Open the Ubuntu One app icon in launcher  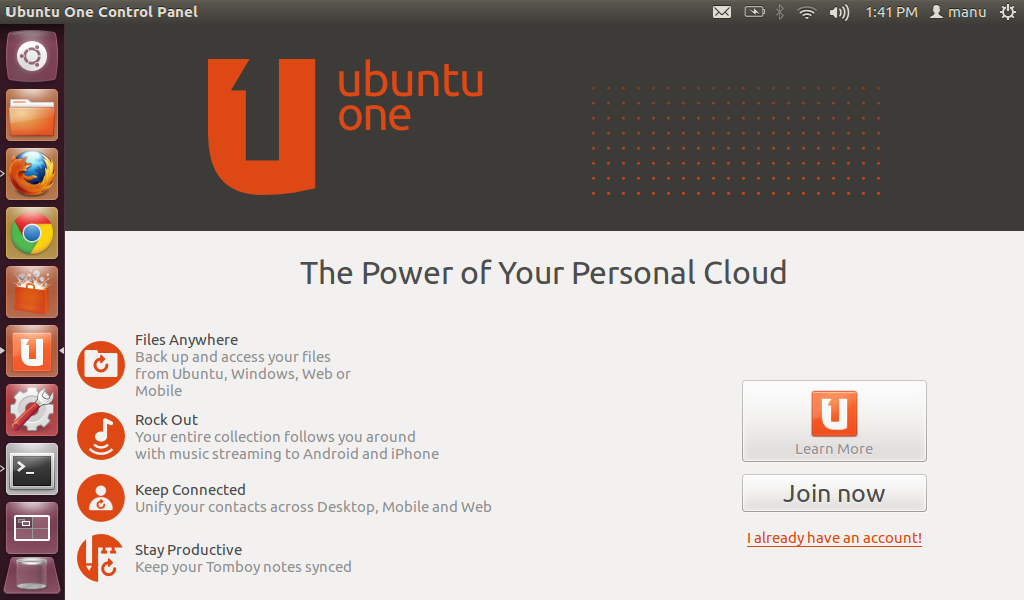point(31,351)
